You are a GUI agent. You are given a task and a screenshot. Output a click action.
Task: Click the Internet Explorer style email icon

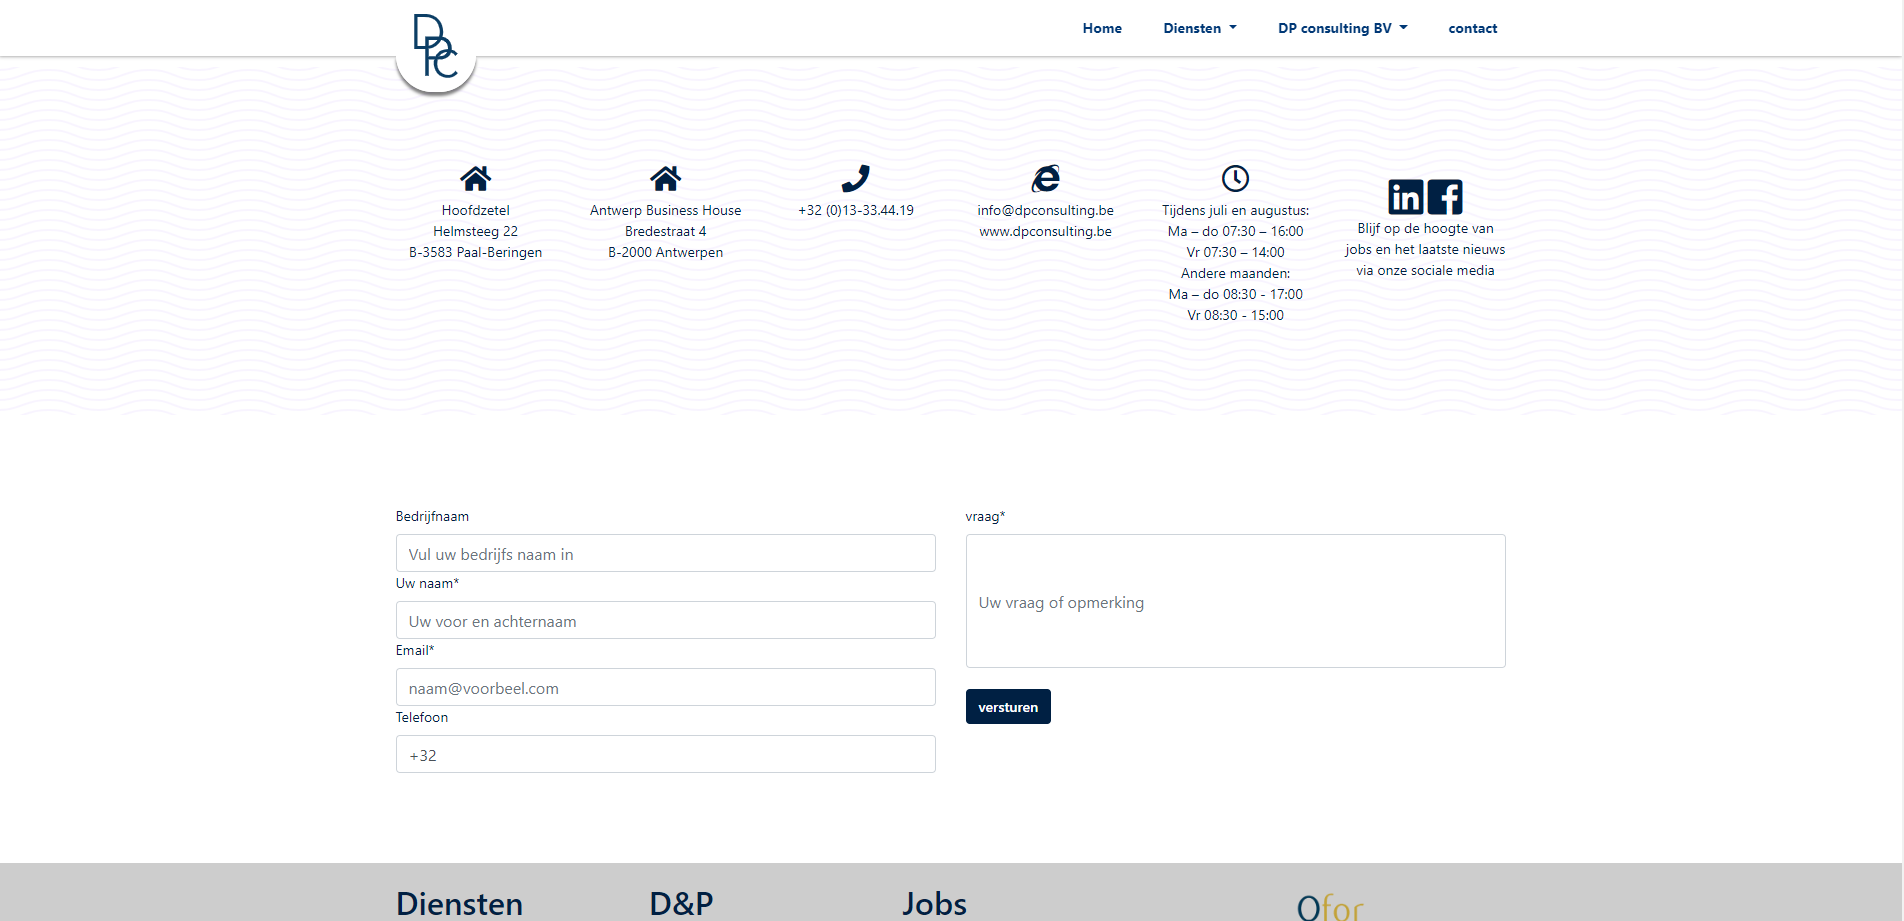[x=1046, y=179]
